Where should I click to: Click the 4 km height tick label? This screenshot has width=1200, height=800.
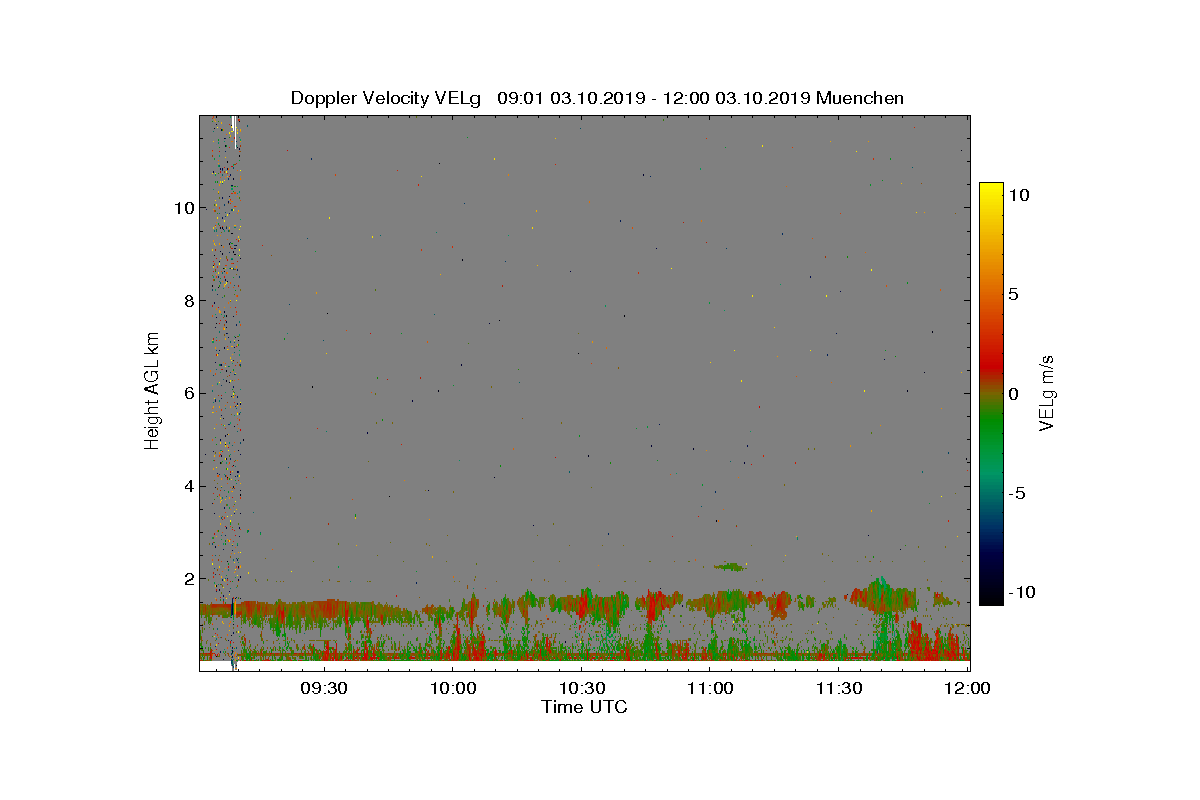click(x=188, y=486)
